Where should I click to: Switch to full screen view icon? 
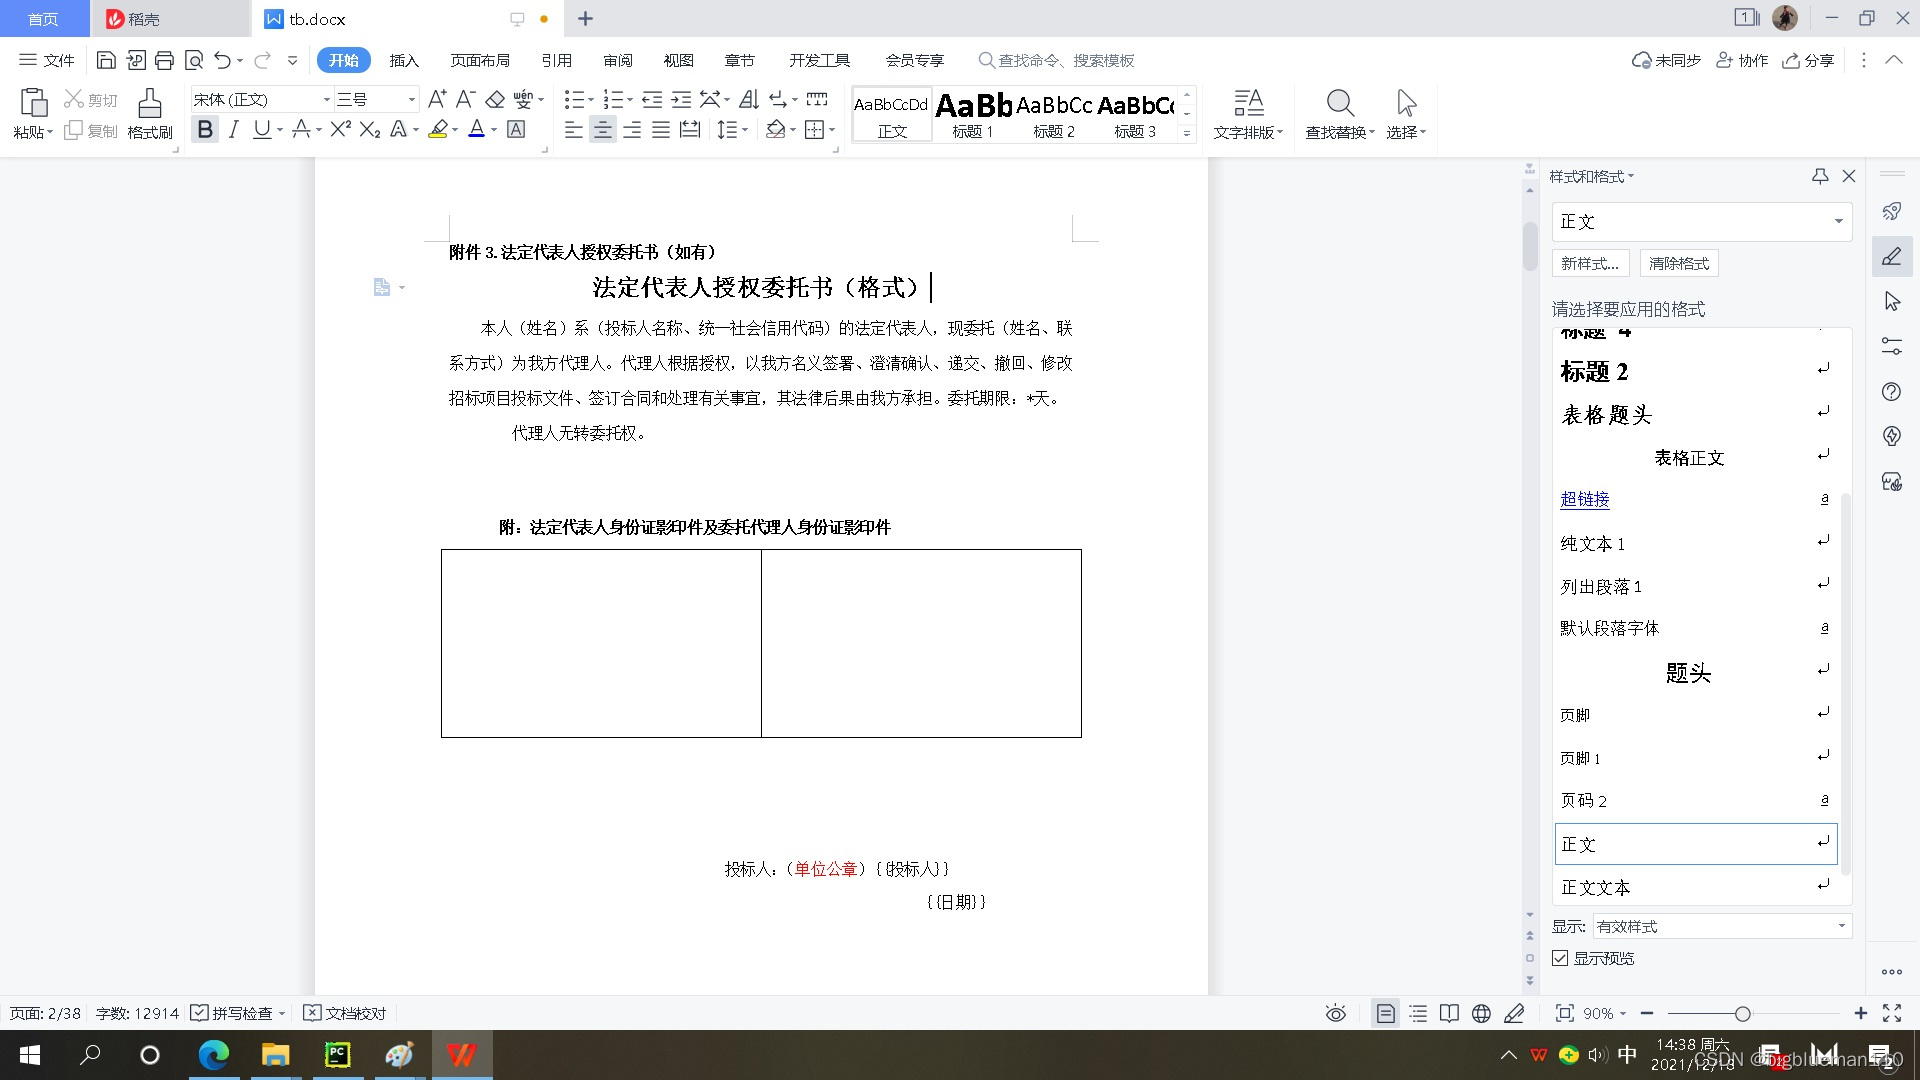point(1891,1013)
